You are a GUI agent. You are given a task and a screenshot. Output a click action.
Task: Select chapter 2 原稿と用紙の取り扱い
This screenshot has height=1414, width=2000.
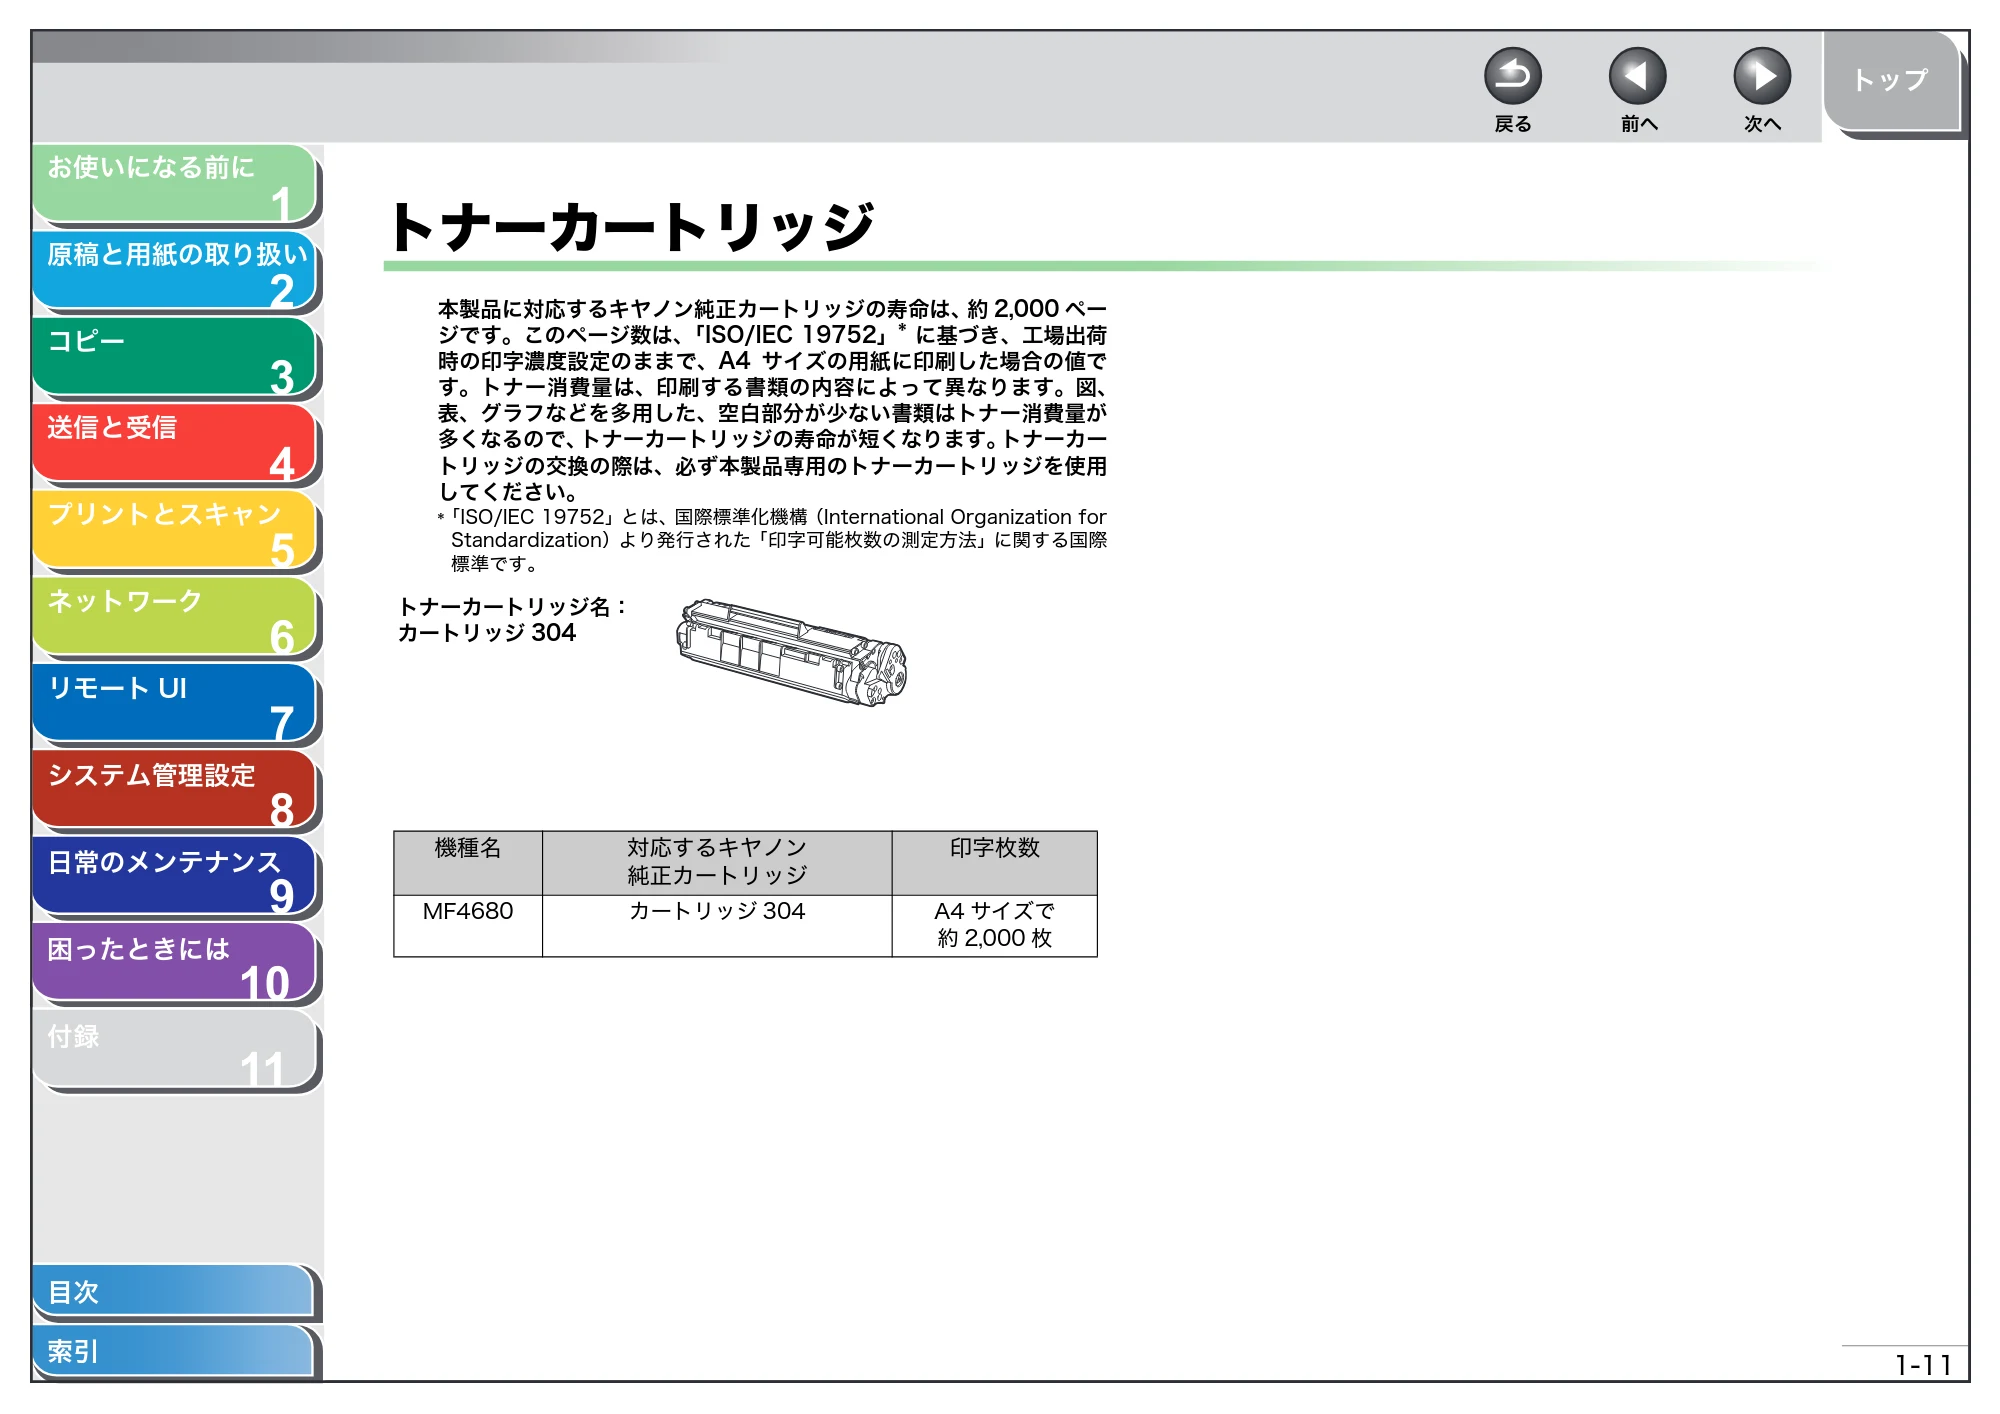pyautogui.click(x=175, y=270)
